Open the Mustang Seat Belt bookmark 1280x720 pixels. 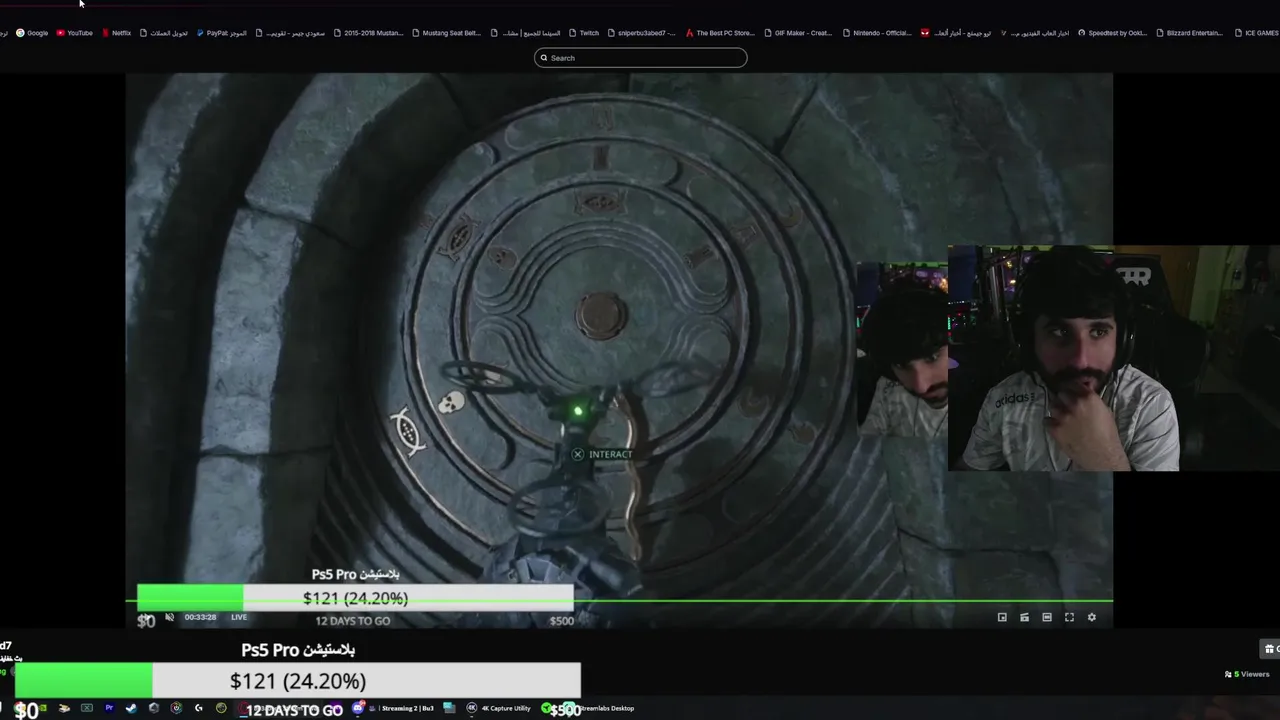click(446, 33)
